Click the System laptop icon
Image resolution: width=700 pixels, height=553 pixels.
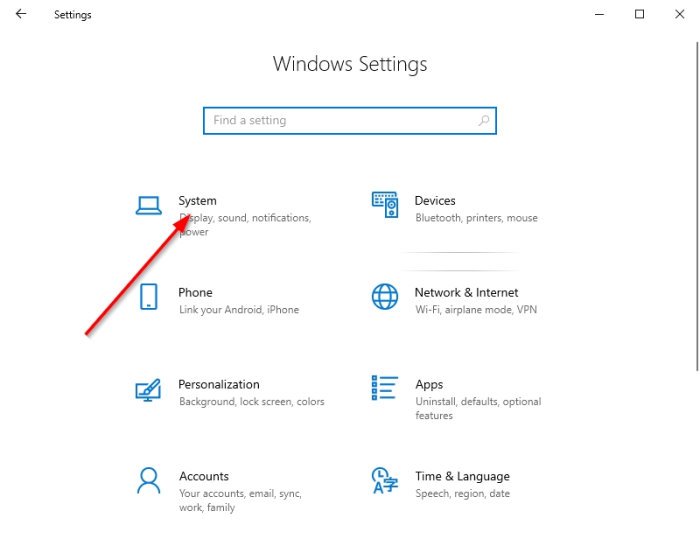coord(149,206)
